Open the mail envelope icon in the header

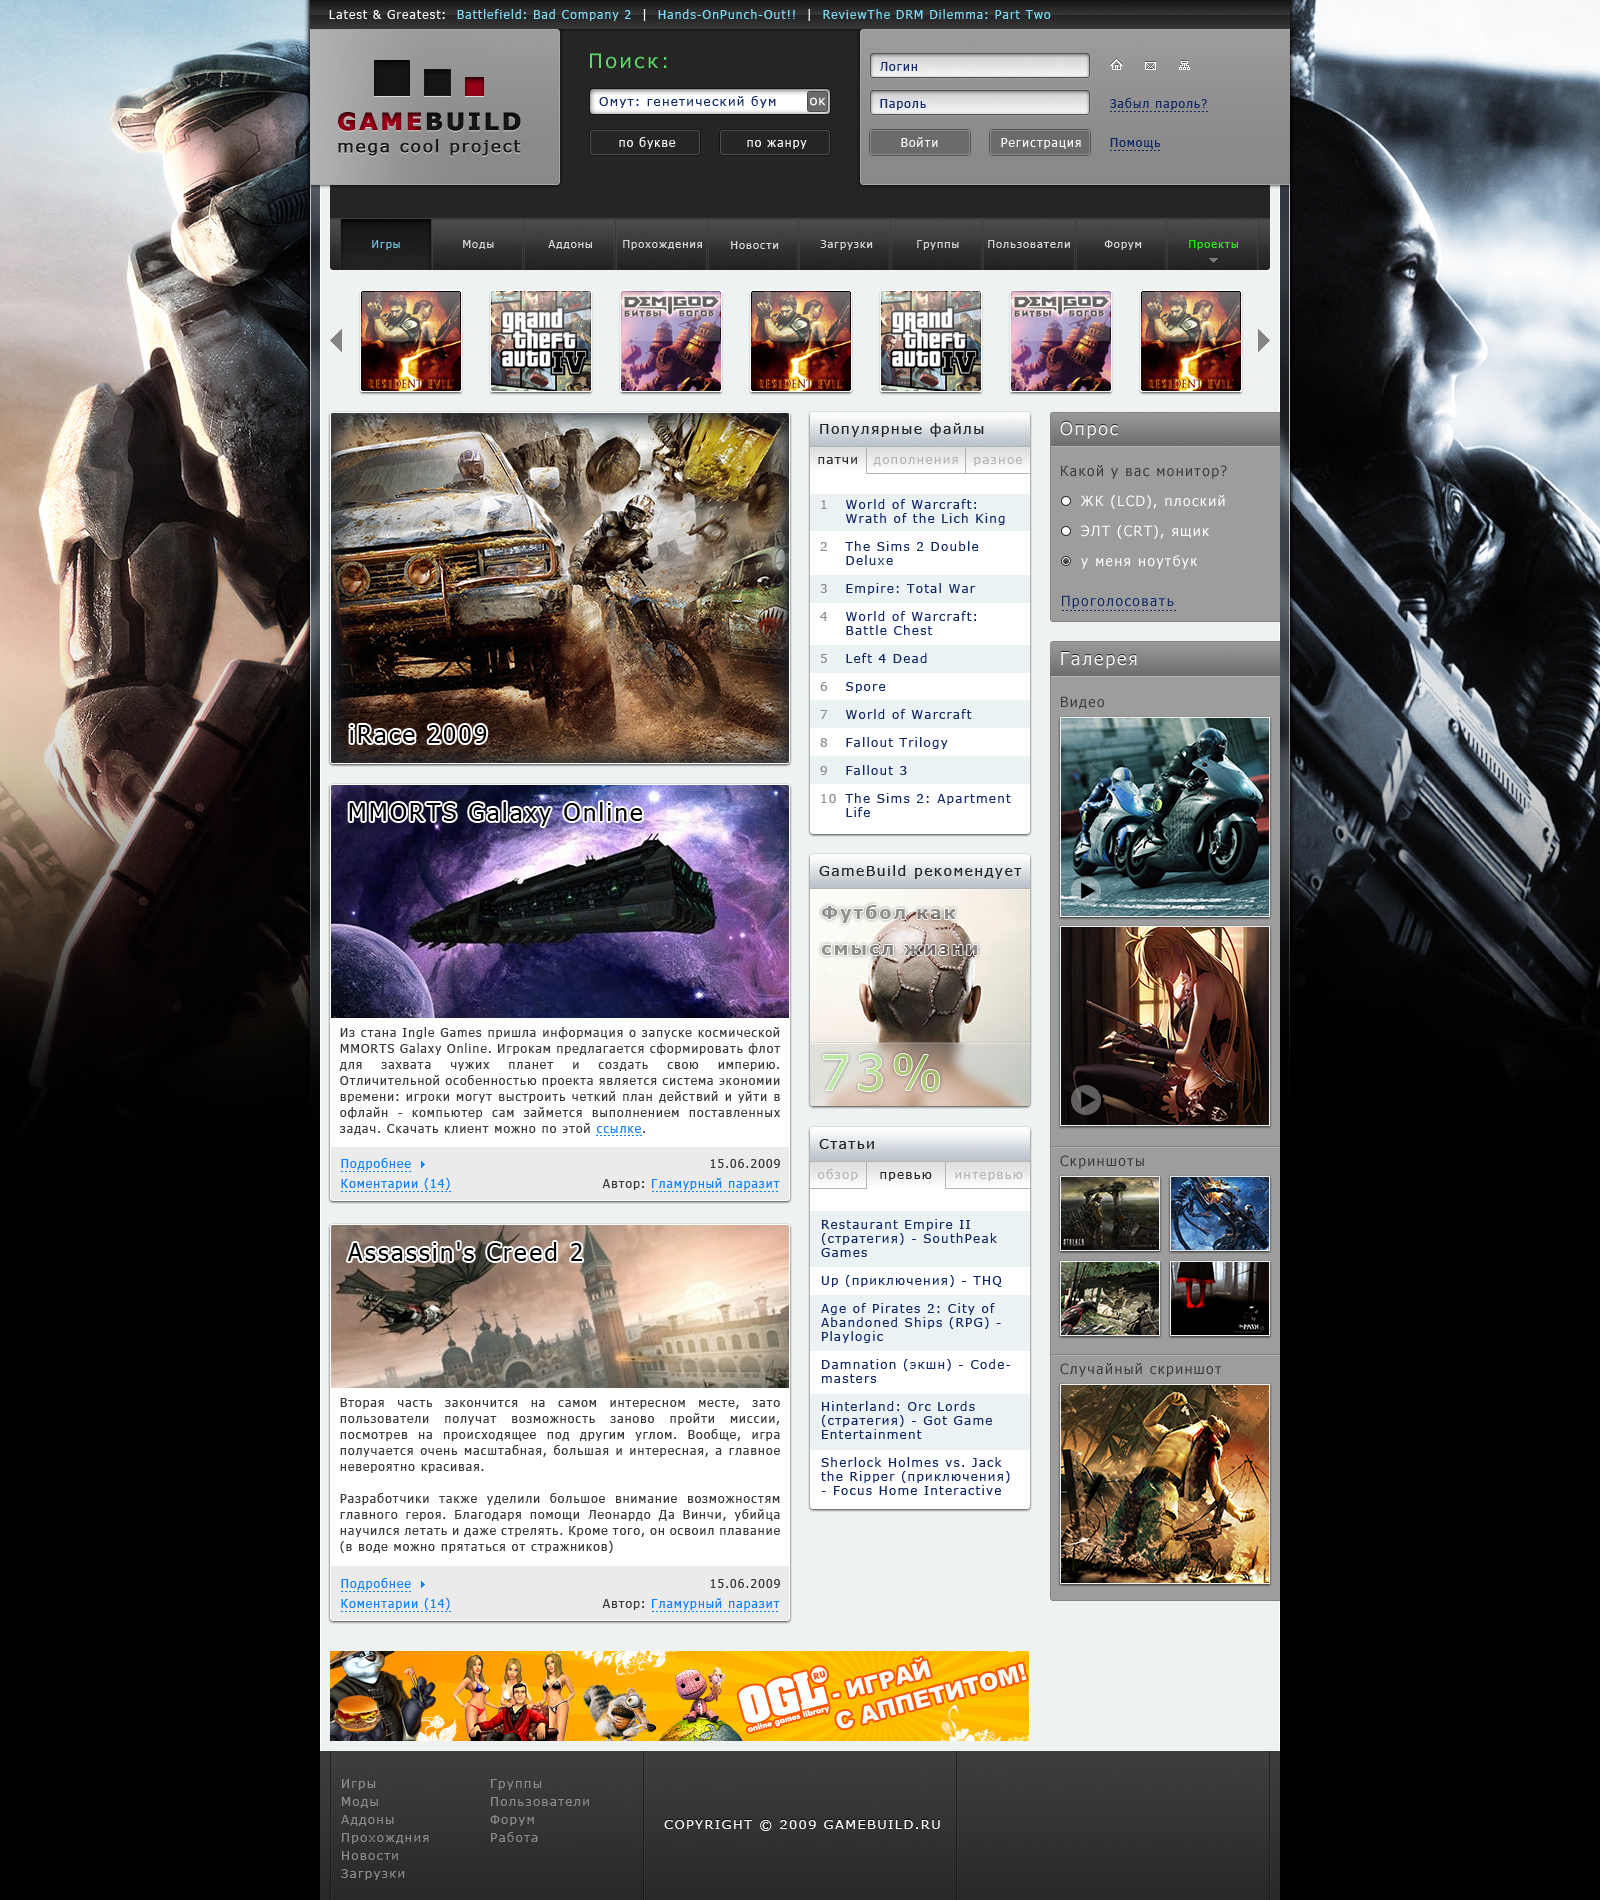click(1150, 66)
